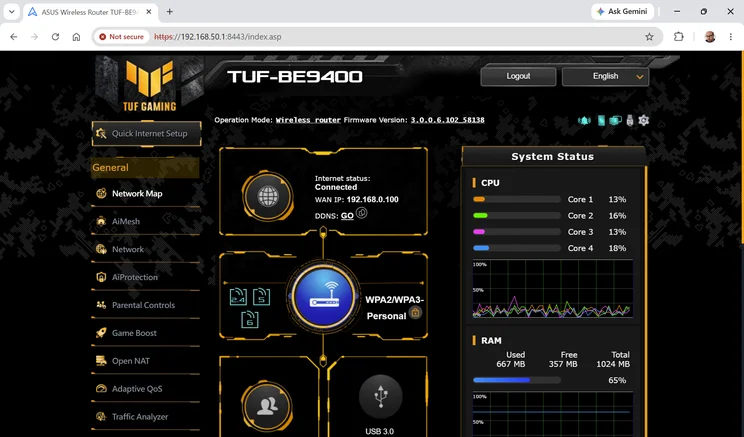
Task: Click the DDNS copy icon
Action: (362, 213)
